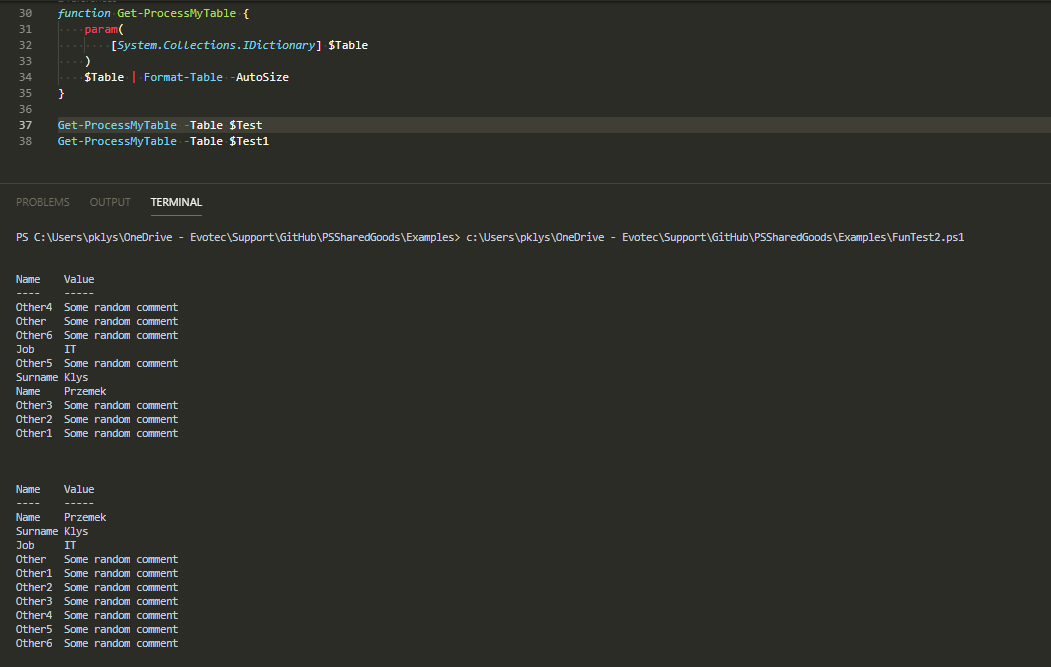Image resolution: width=1051 pixels, height=667 pixels.
Task: Click the Name Przemek value in terminal output
Action: (x=85, y=390)
